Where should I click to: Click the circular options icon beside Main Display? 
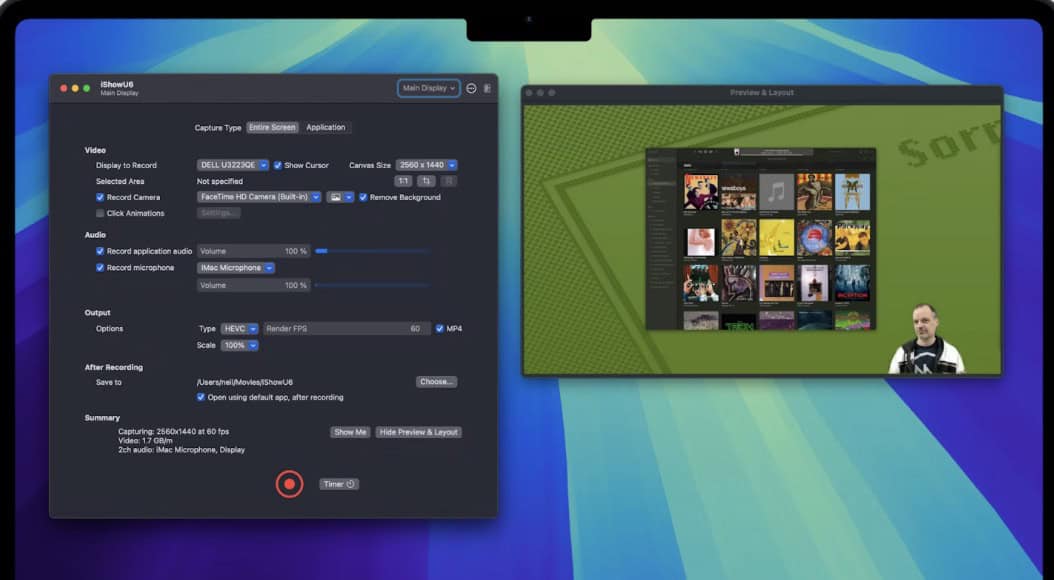click(x=471, y=88)
